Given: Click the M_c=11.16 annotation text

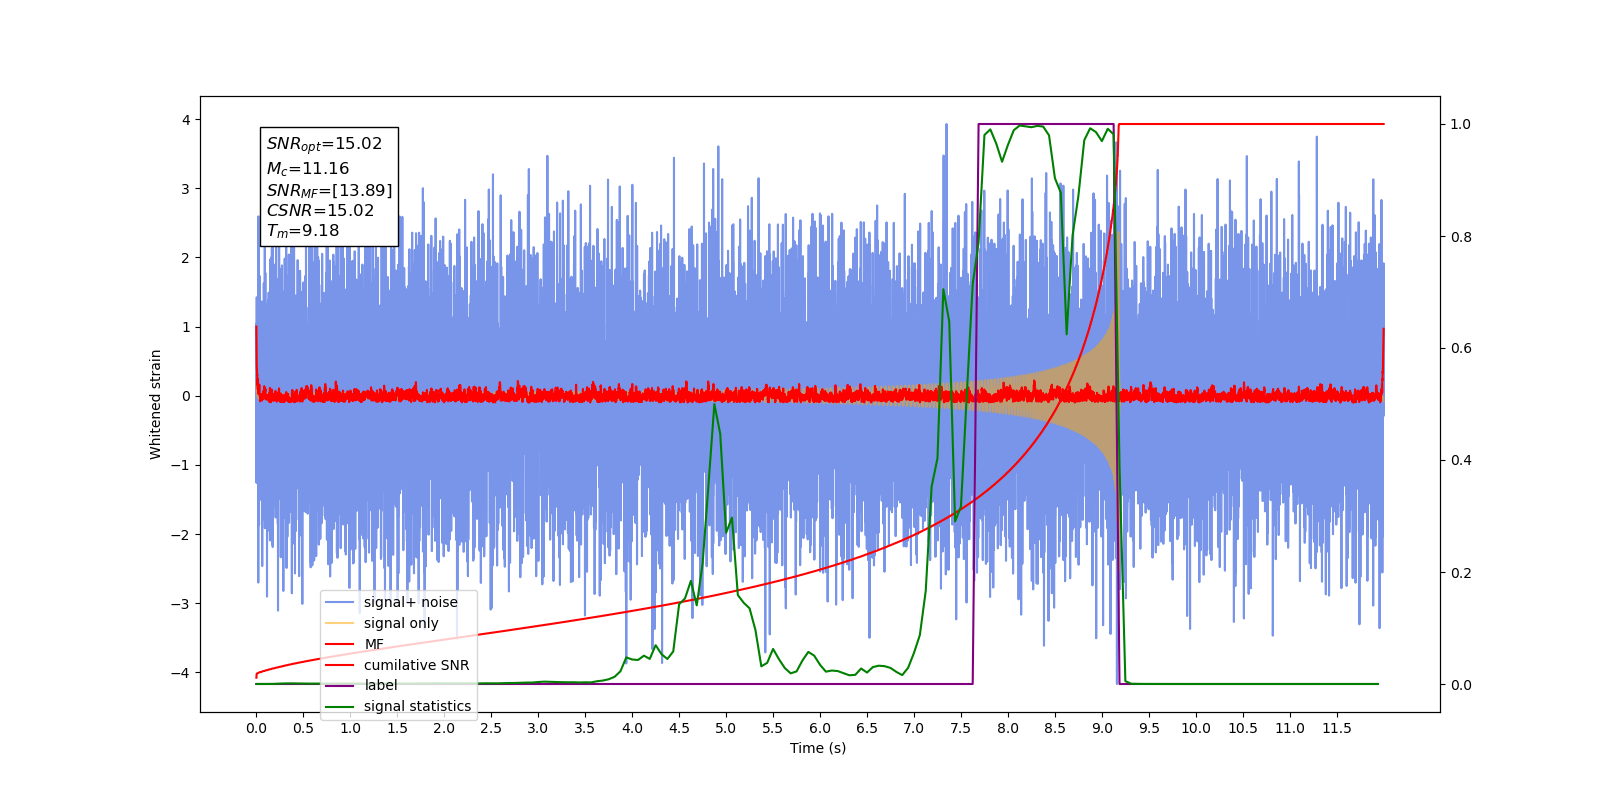Looking at the screenshot, I should coord(308,169).
